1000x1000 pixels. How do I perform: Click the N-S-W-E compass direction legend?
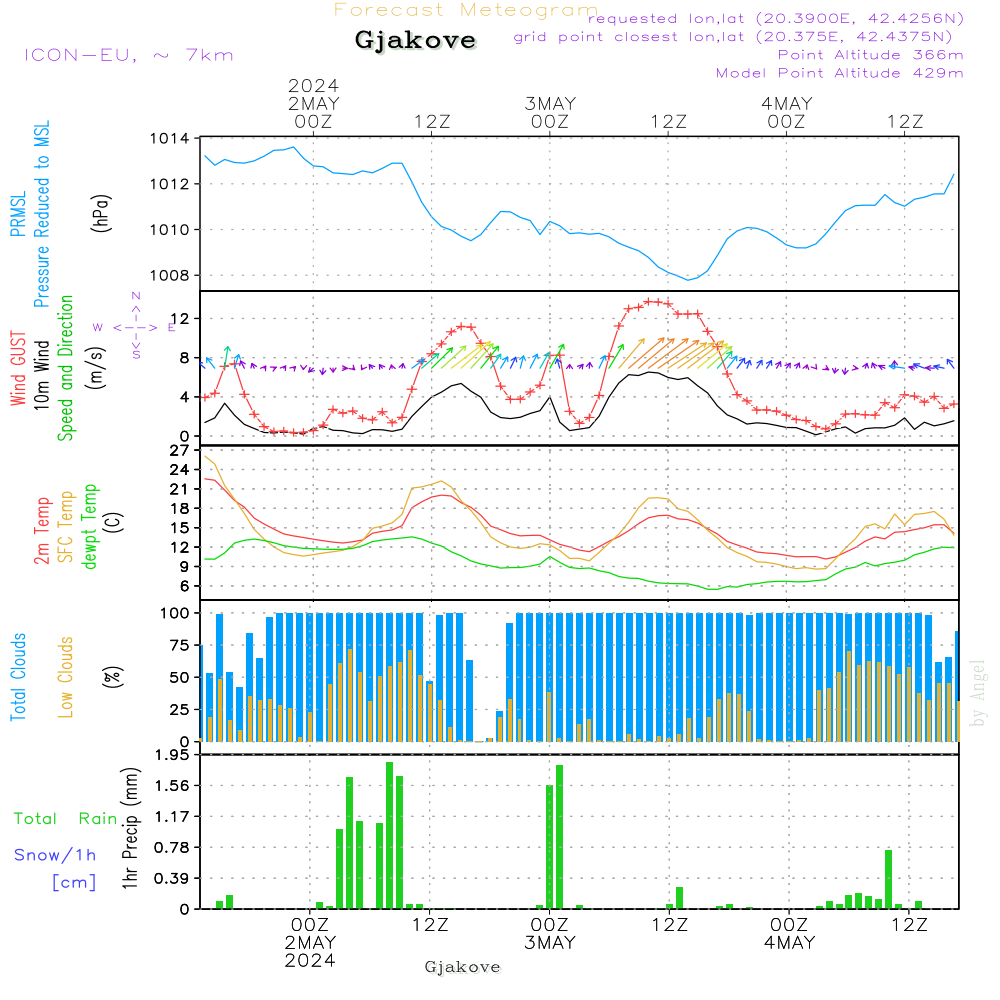pos(135,327)
